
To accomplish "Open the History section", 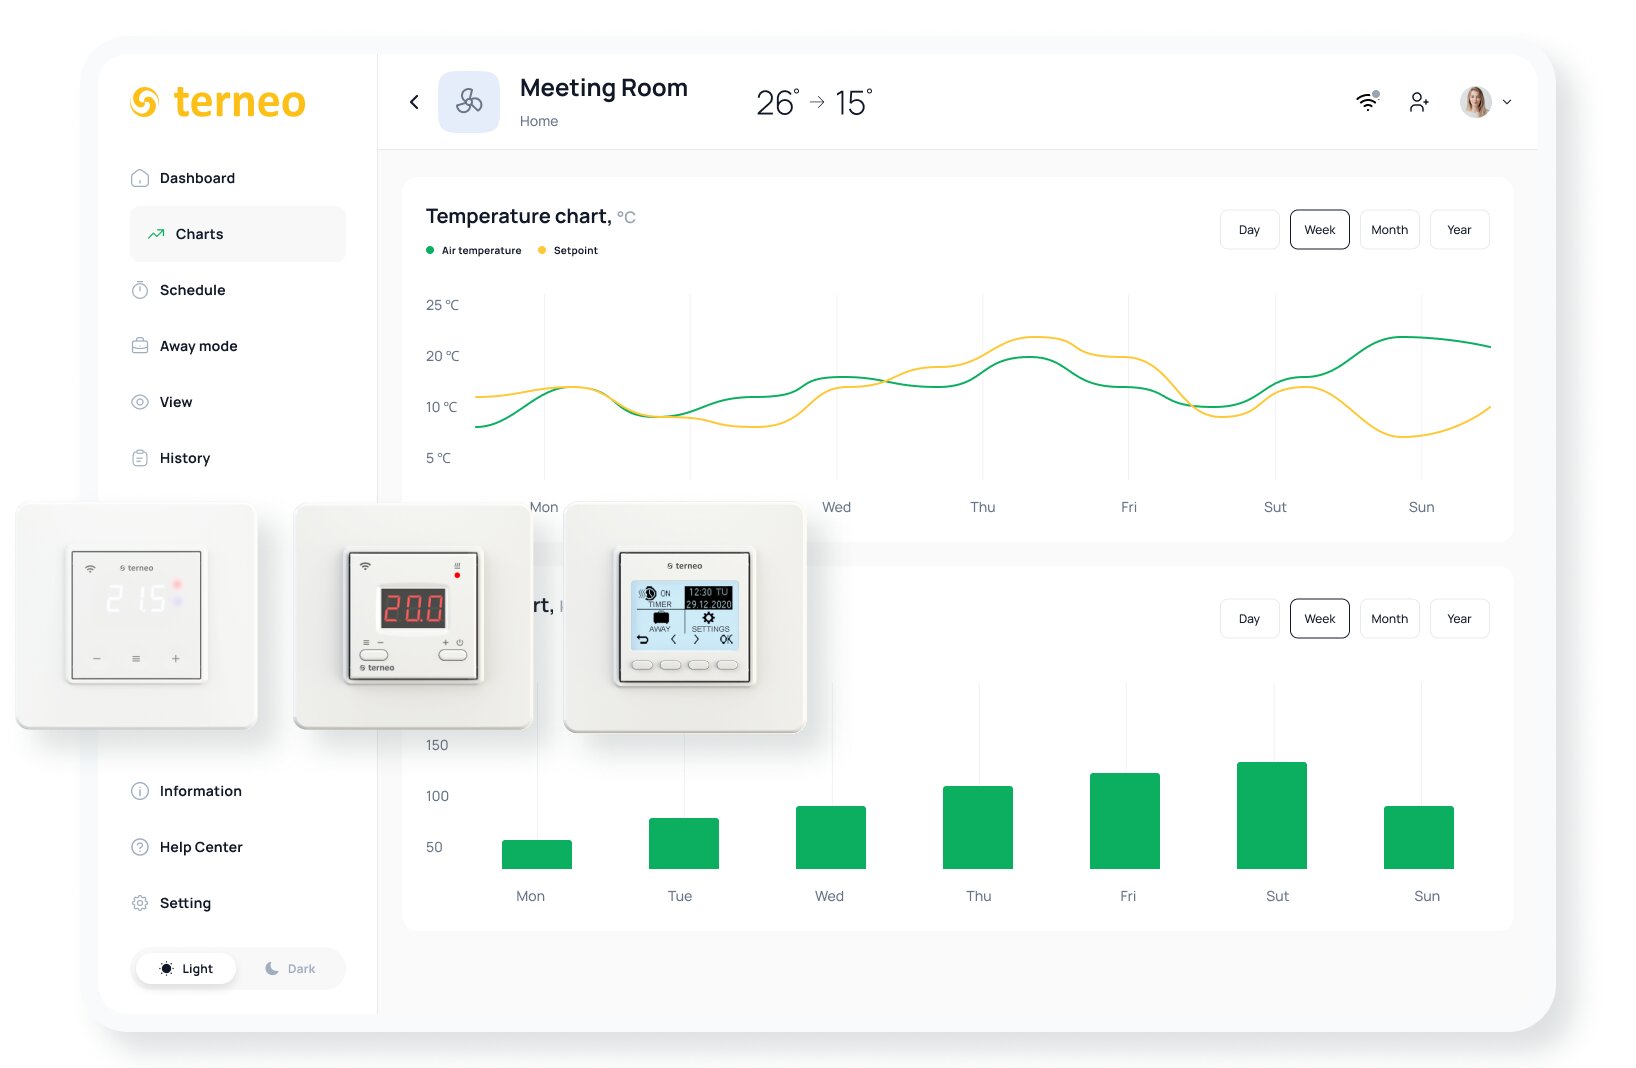I will point(184,458).
